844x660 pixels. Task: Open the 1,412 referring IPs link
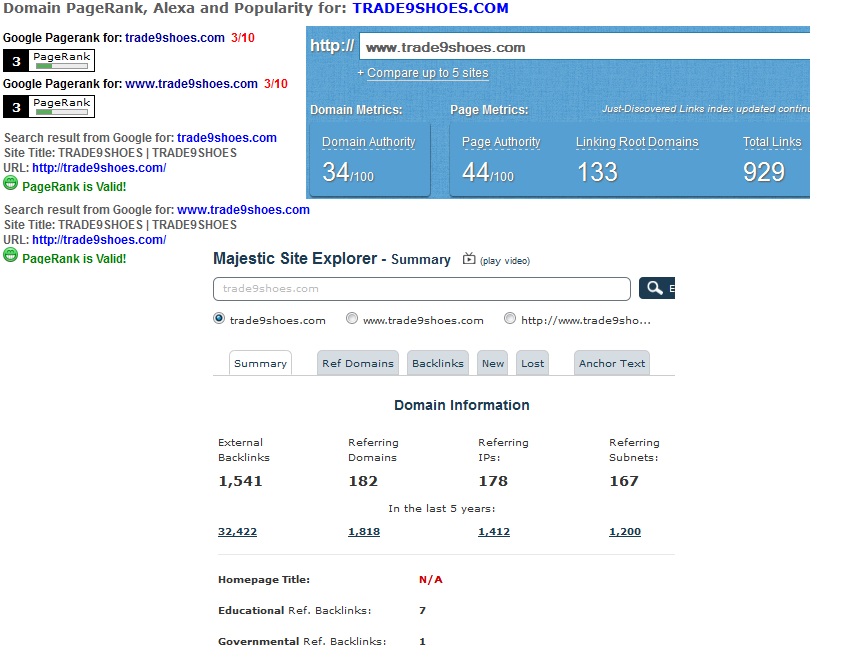pos(494,531)
